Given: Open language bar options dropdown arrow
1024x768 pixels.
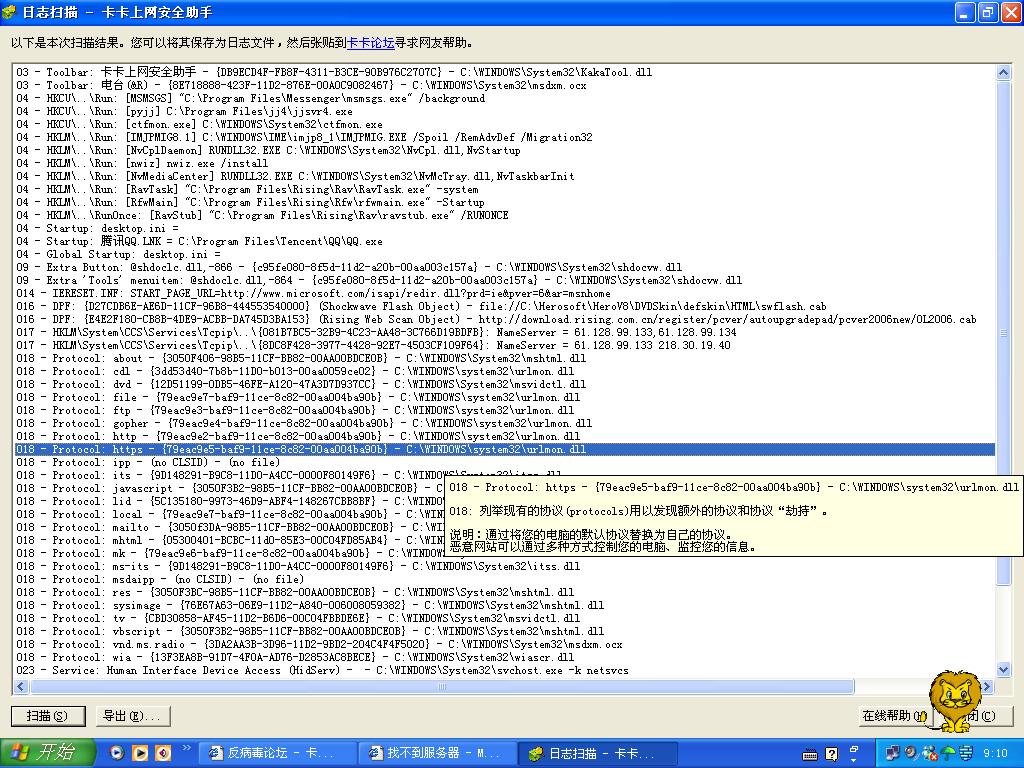Looking at the screenshot, I should point(854,760).
